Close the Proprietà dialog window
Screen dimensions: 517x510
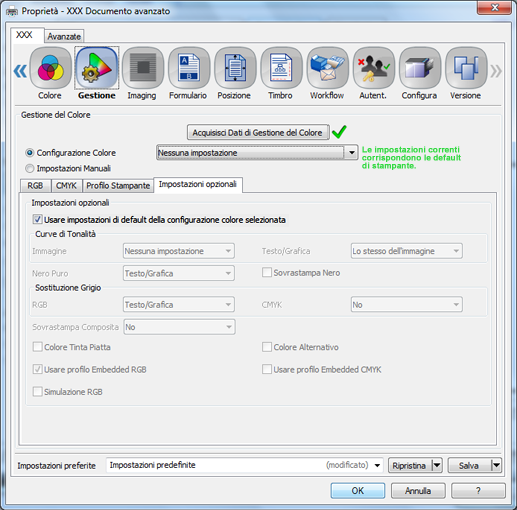click(495, 7)
